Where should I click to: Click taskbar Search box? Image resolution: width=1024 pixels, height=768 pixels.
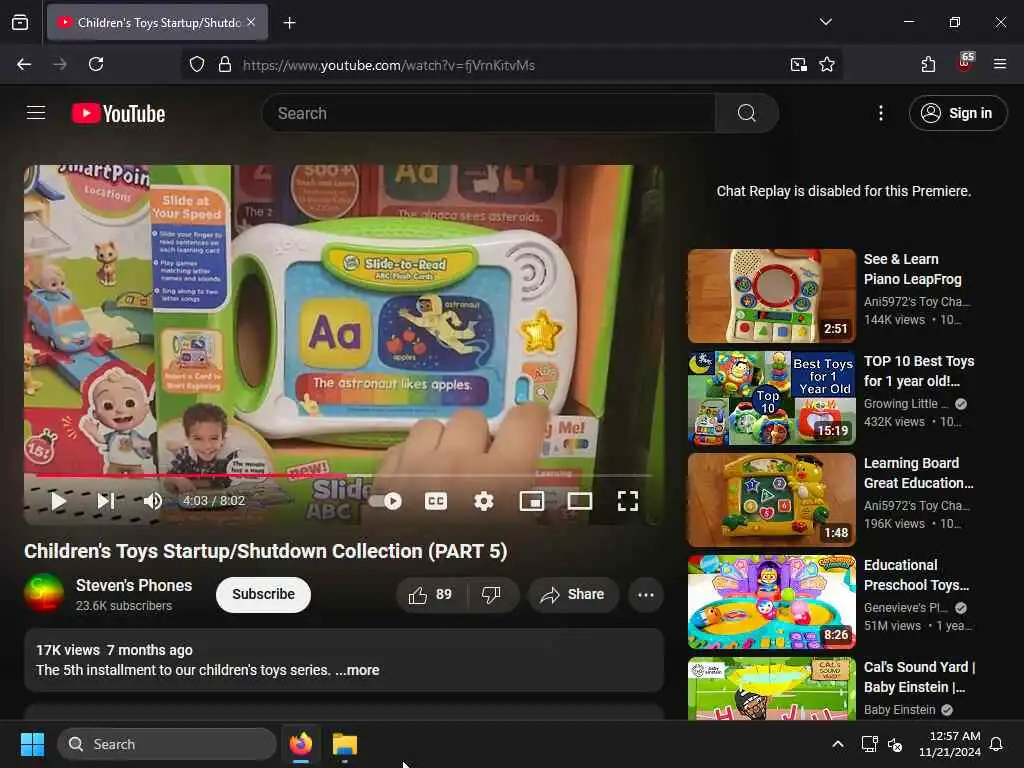click(167, 744)
